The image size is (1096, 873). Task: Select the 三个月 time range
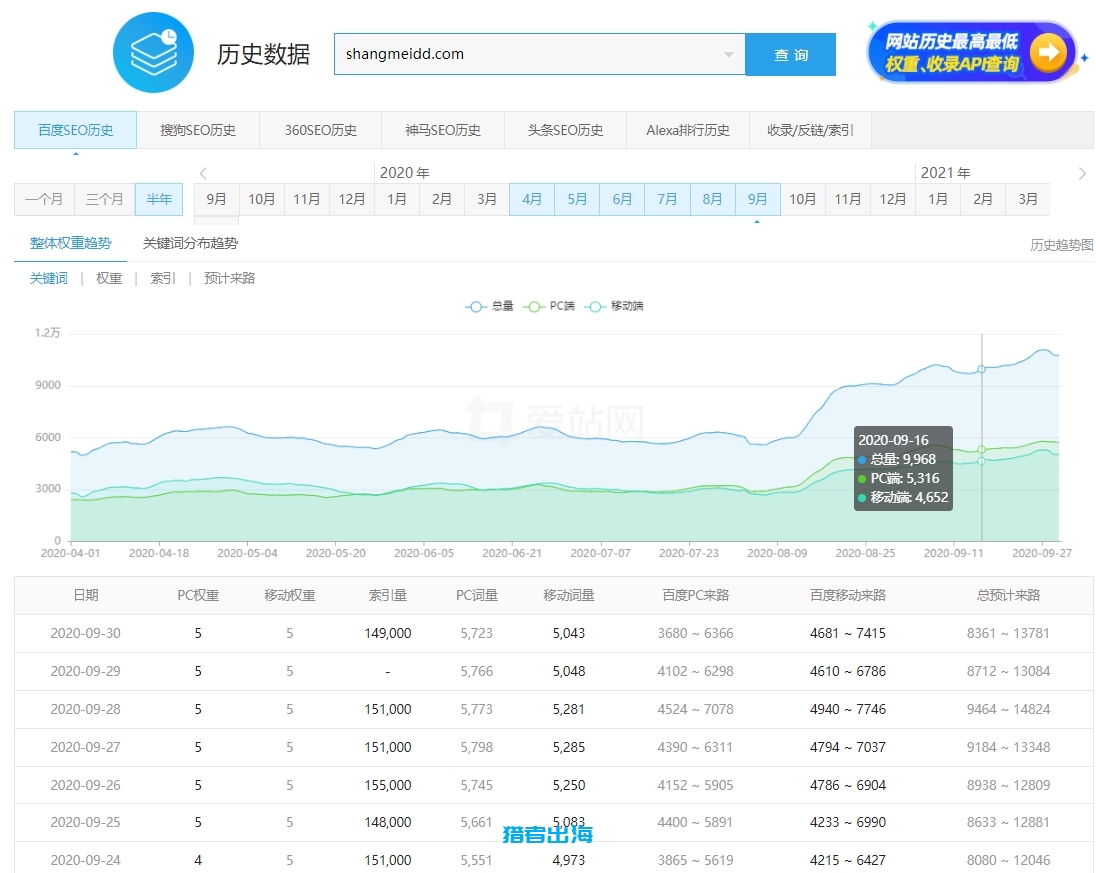coord(105,199)
